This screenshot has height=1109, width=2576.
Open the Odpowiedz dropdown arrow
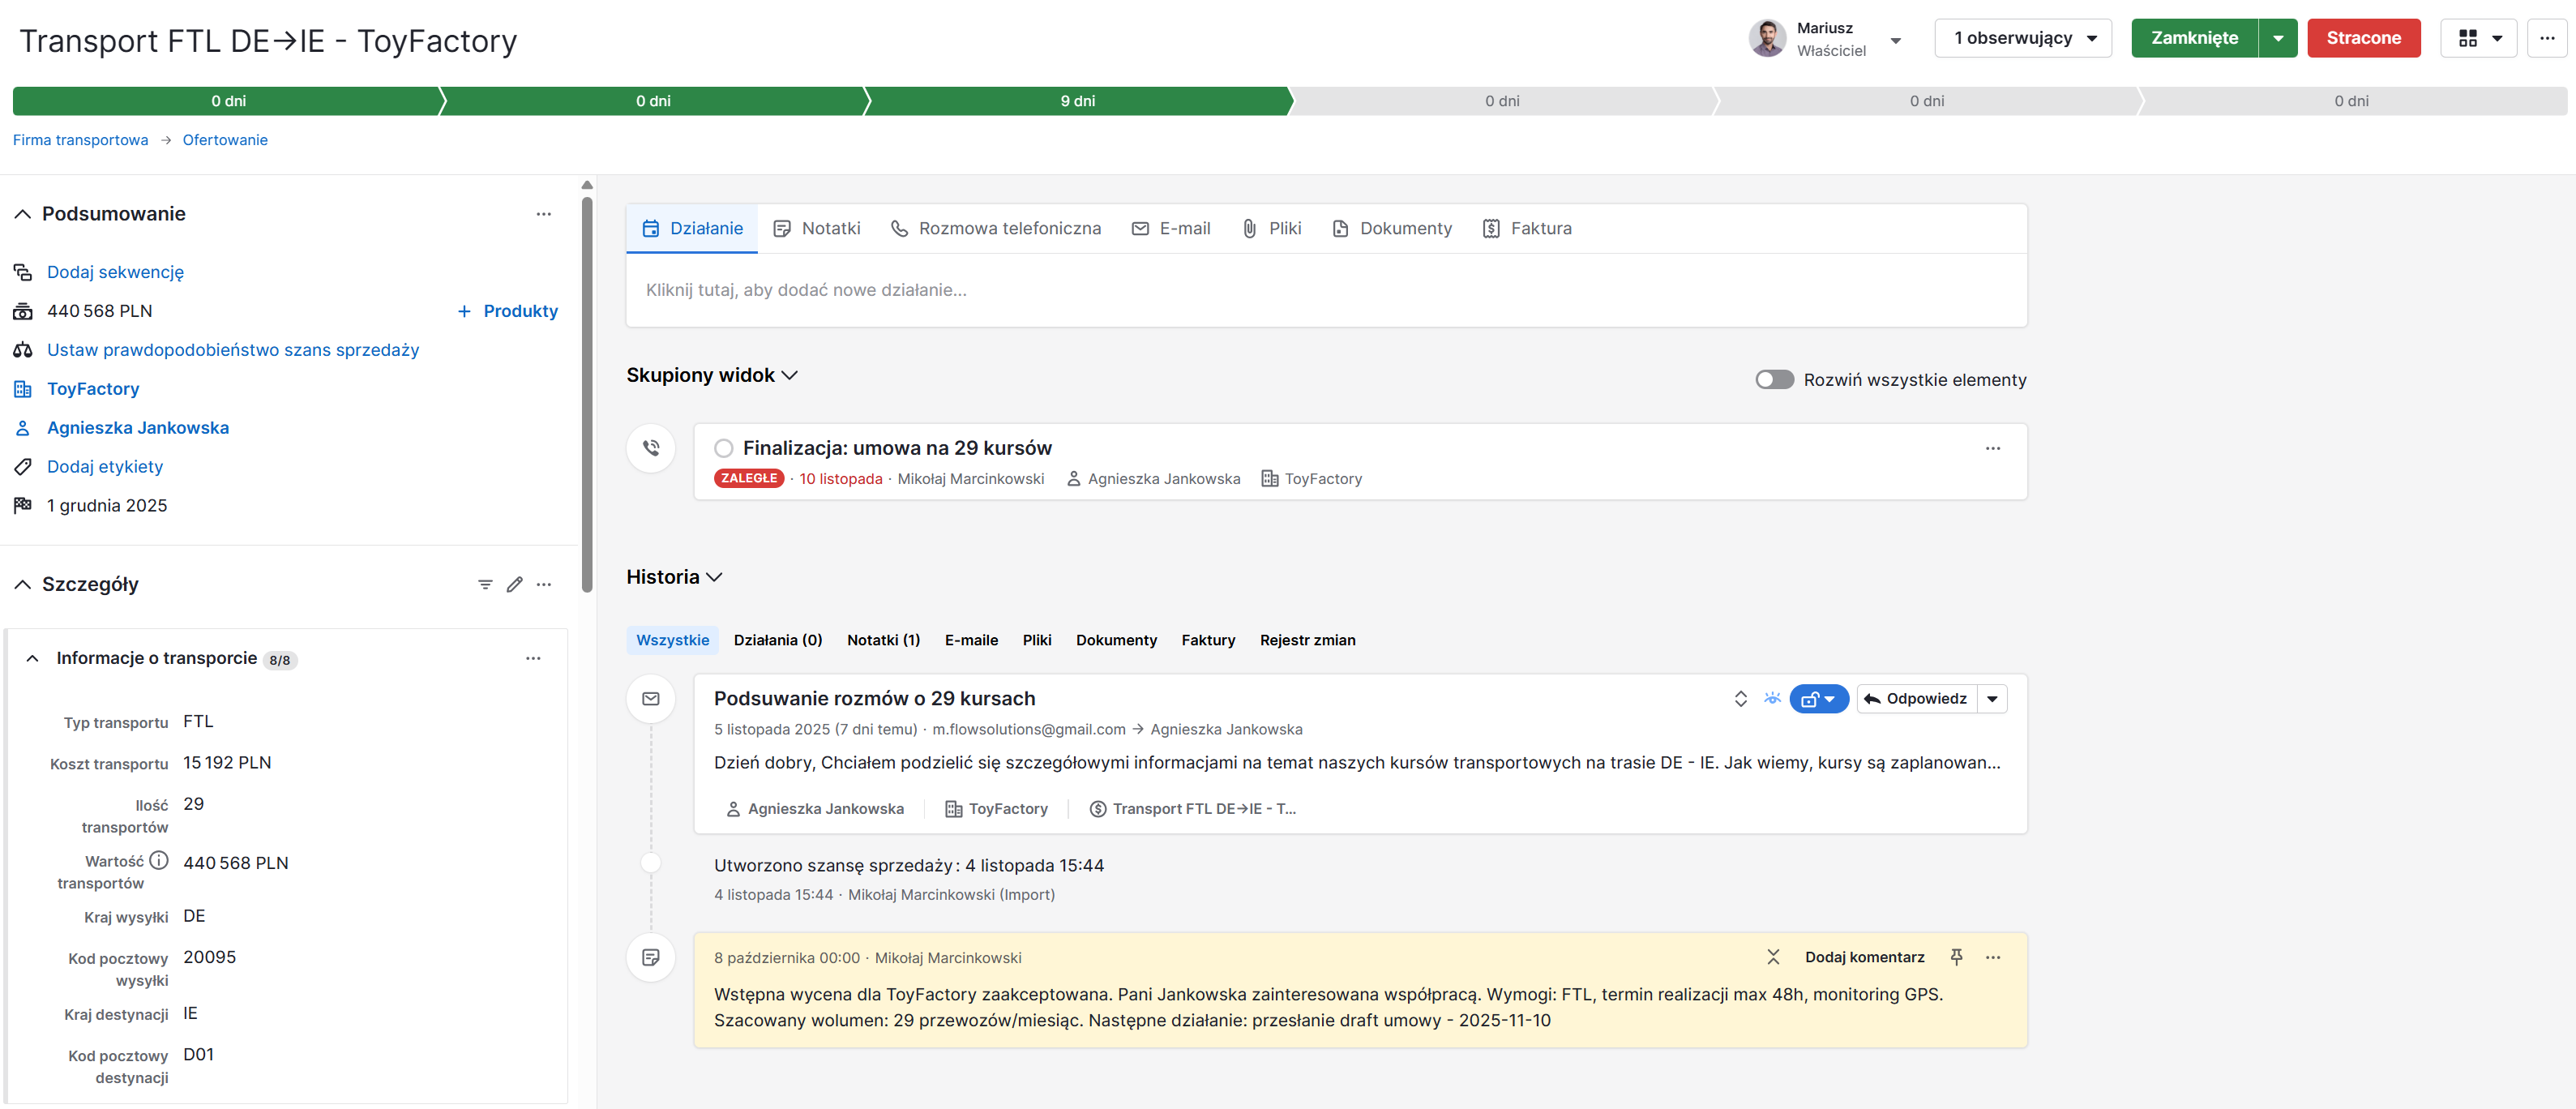point(1993,698)
